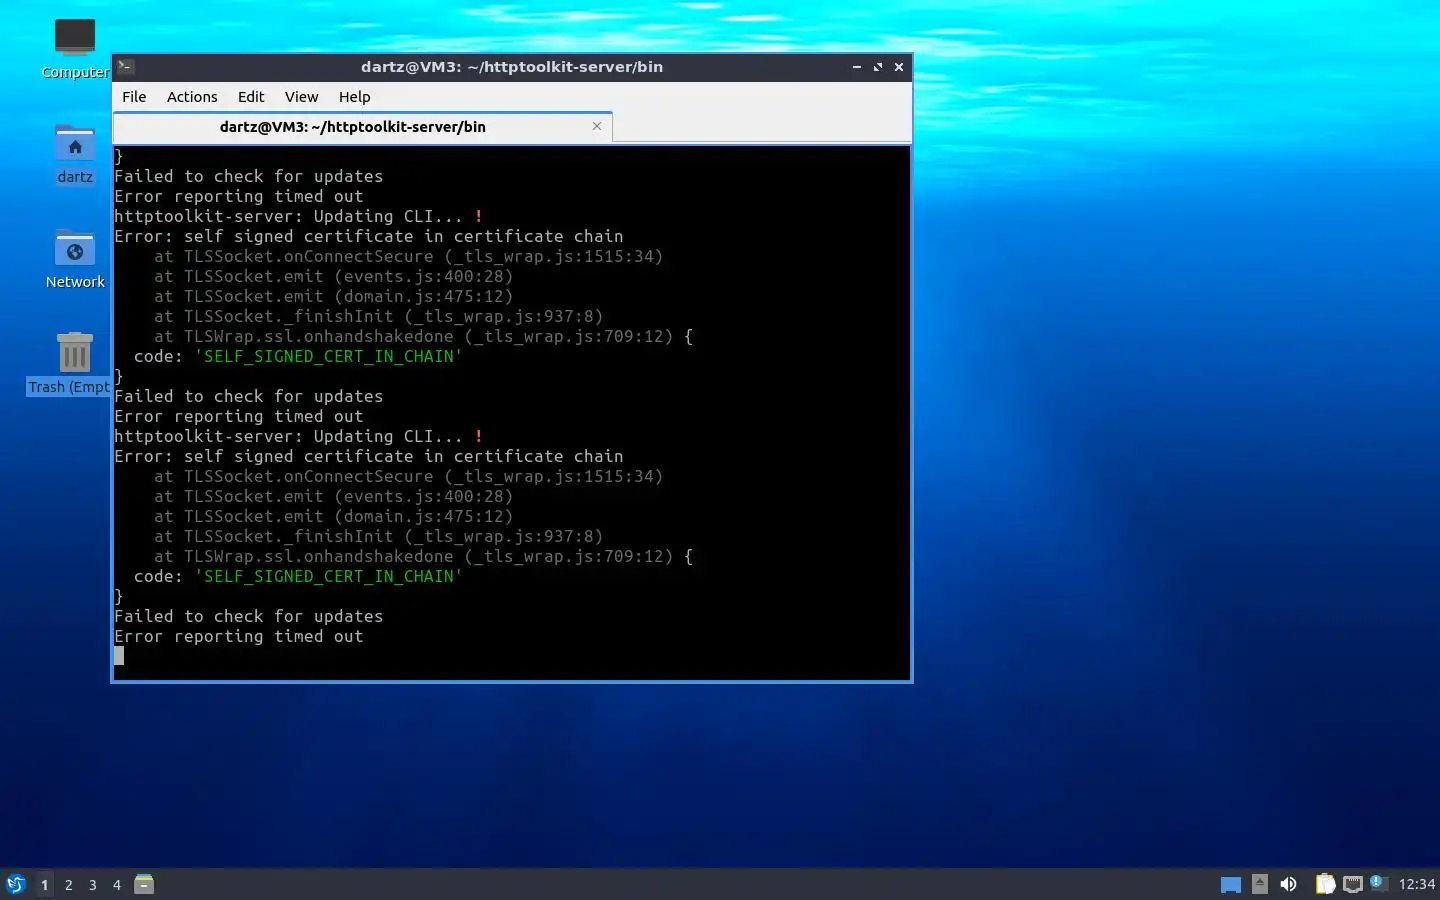Click the second 'Updating CLI...' line

point(299,436)
